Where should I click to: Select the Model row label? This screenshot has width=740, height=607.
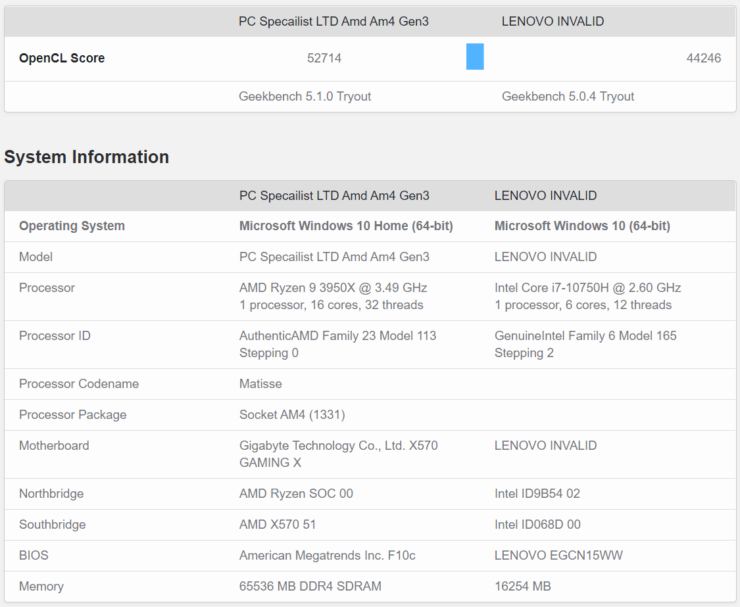[x=36, y=257]
